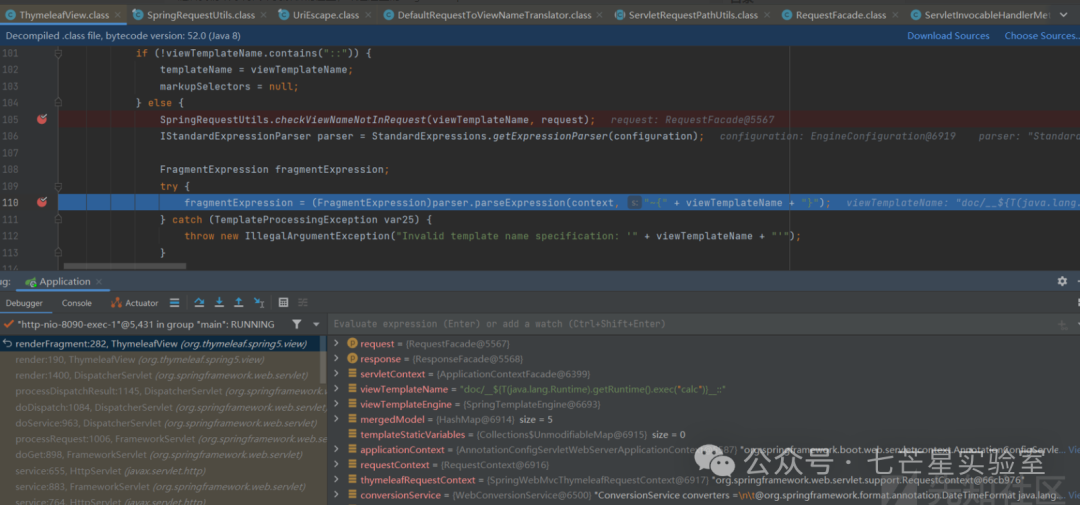This screenshot has height=505, width=1080.
Task: Click the threads view list icon beside Actuator
Action: tap(174, 302)
